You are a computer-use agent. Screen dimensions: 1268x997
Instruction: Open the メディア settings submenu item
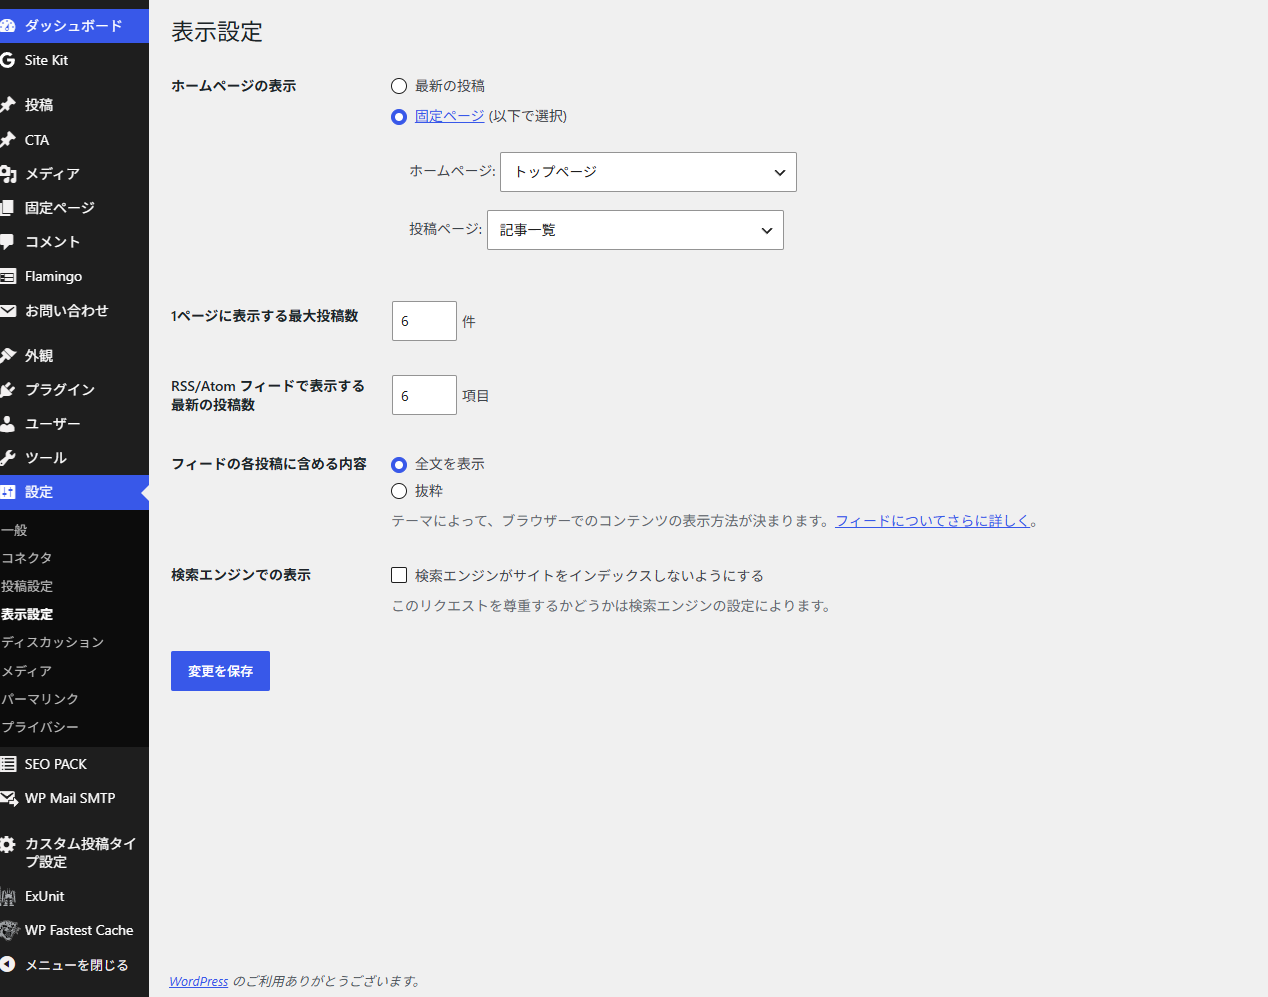[x=26, y=671]
